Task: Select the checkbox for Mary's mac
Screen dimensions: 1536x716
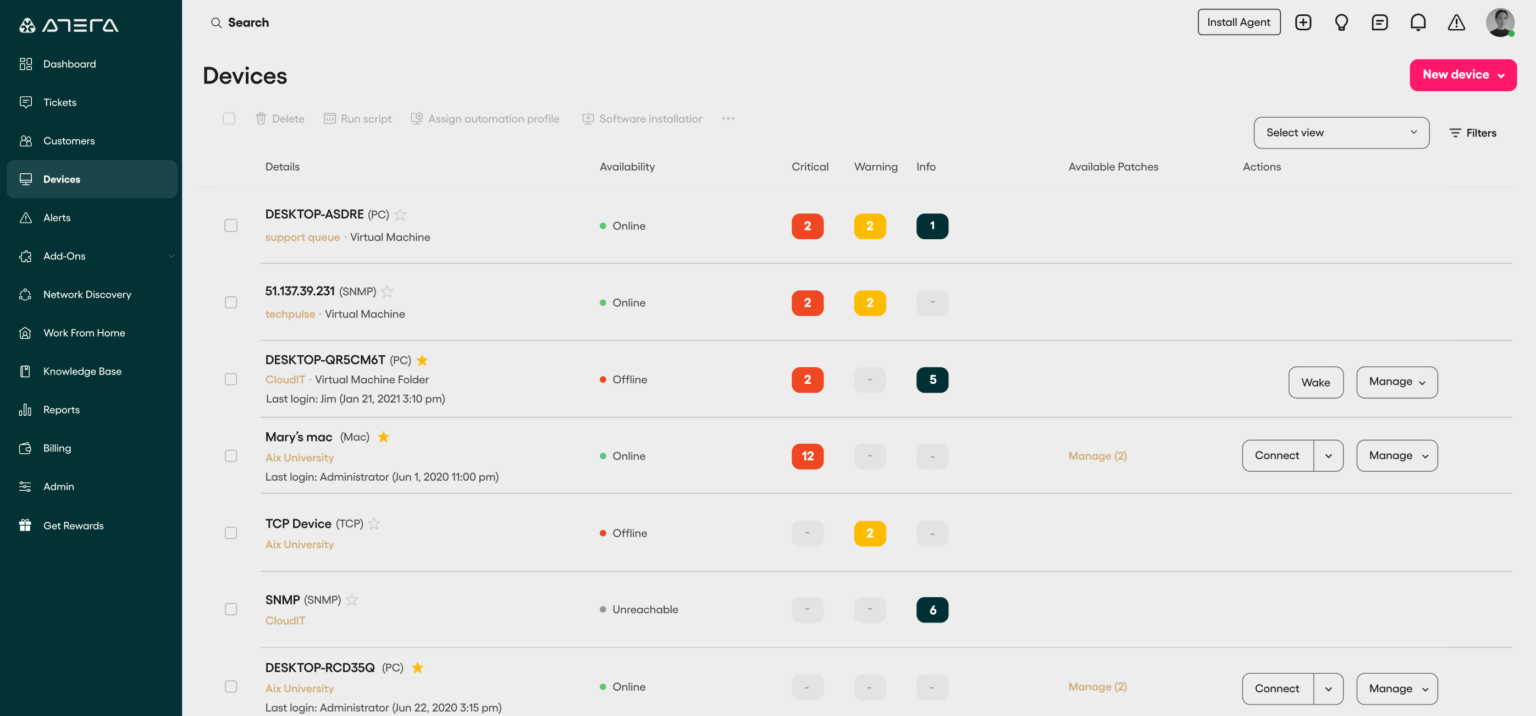Action: tap(230, 455)
